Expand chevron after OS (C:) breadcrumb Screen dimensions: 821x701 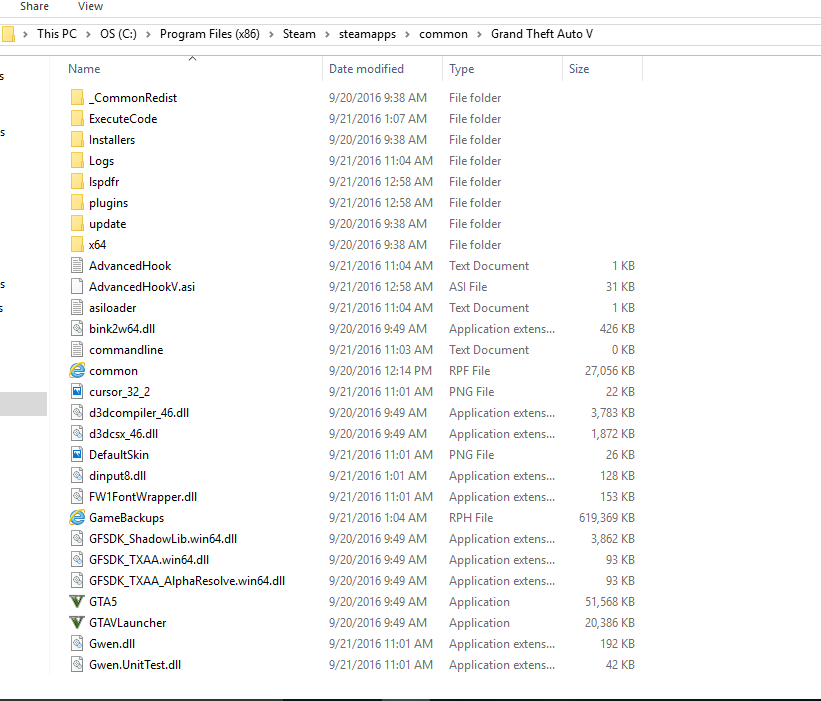148,35
